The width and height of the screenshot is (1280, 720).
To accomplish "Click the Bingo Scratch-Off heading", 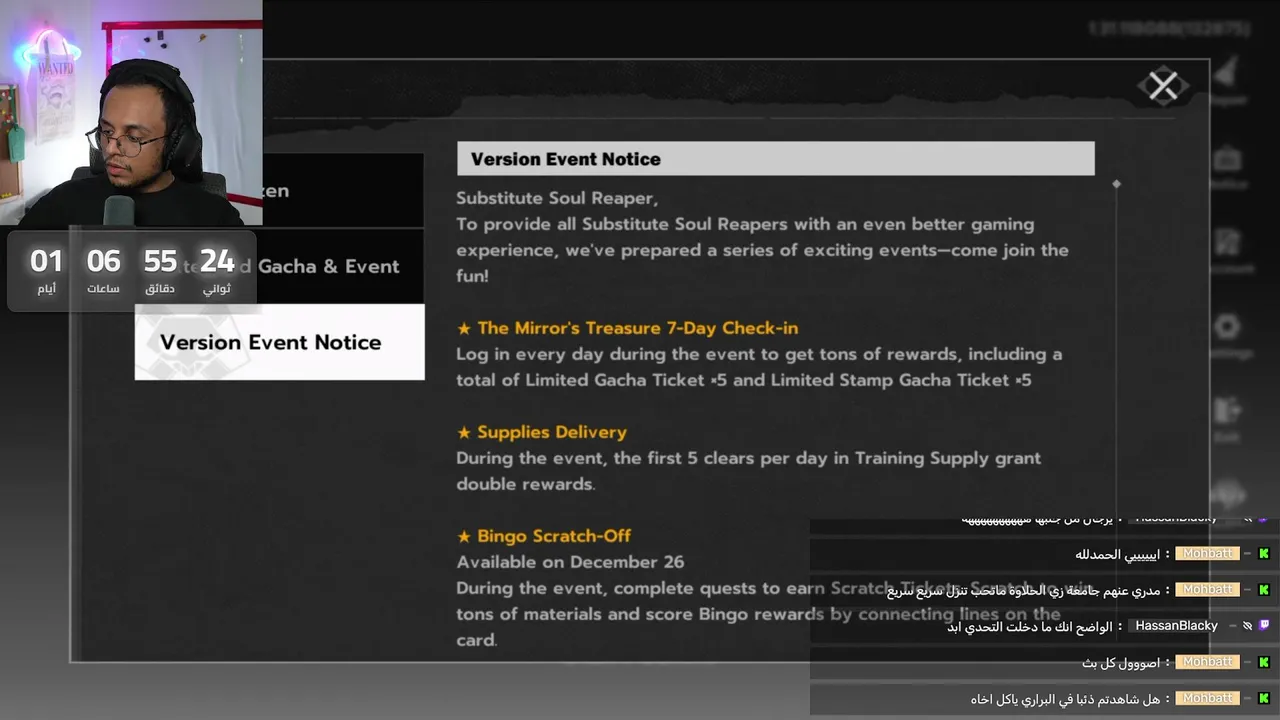I will tap(554, 536).
